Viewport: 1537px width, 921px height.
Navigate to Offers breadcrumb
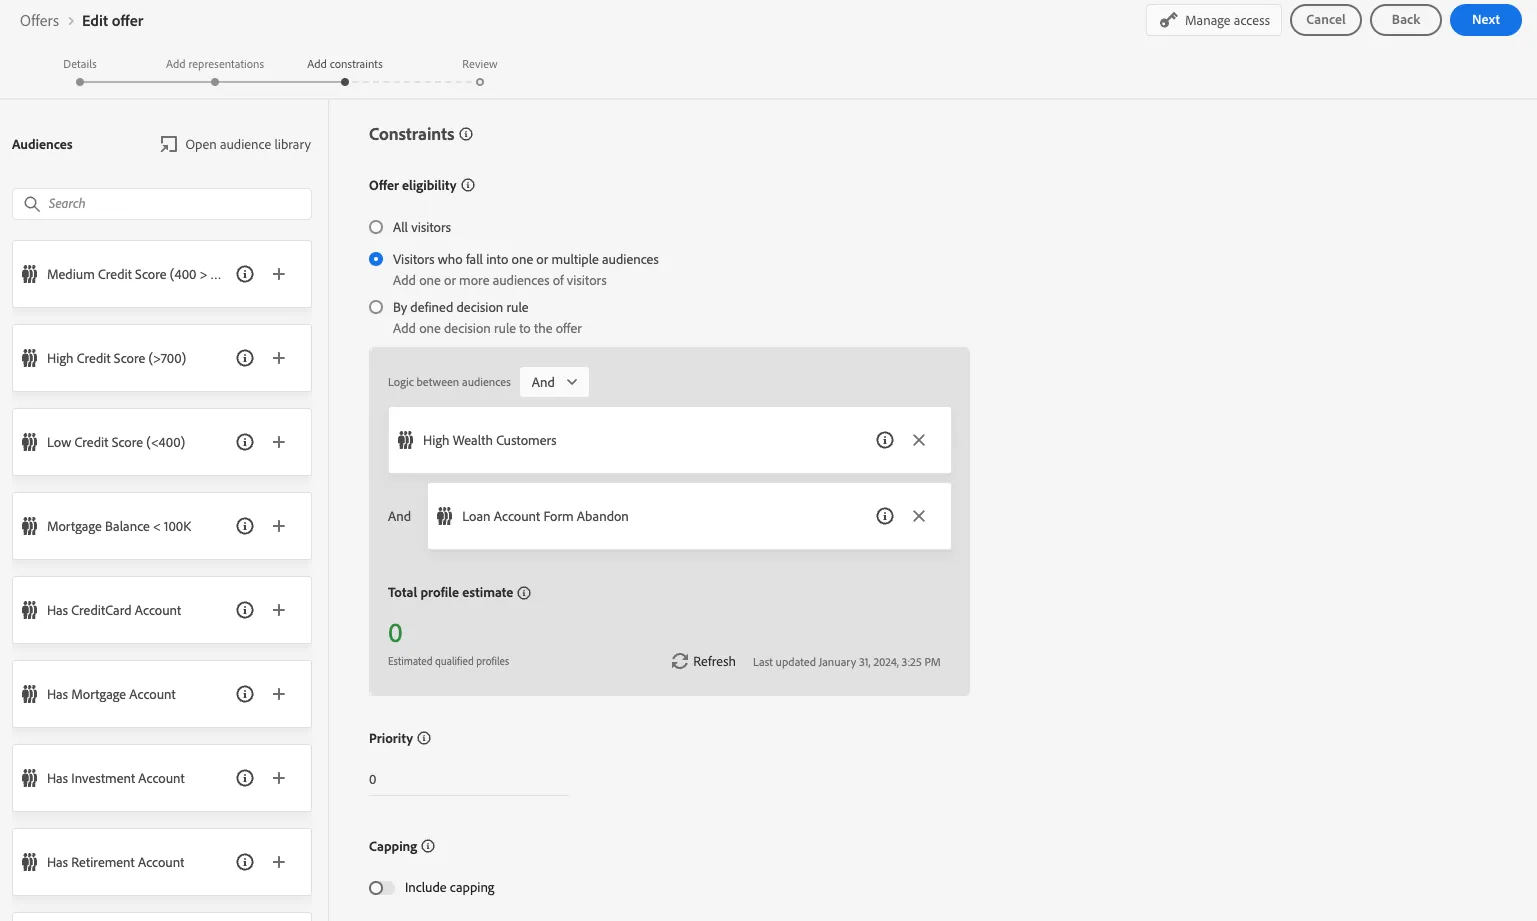point(40,20)
